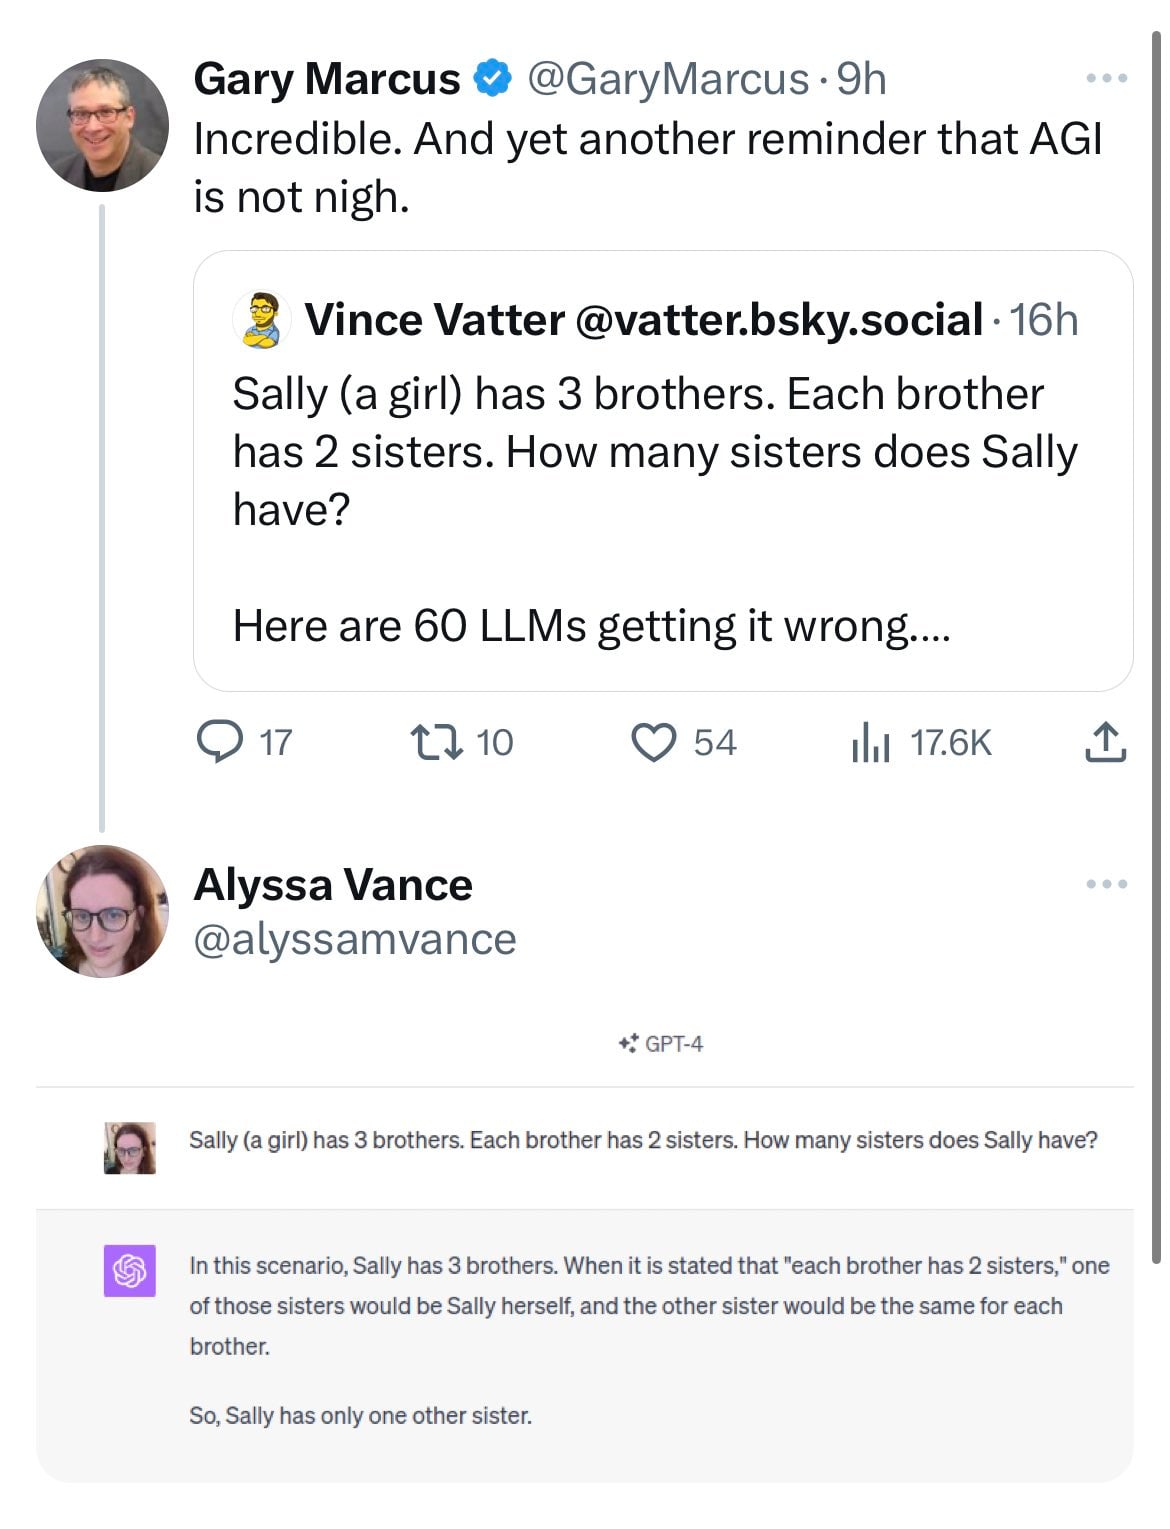Open the view analytics bar chart icon
Image resolution: width=1170 pixels, height=1529 pixels.
pos(870,742)
